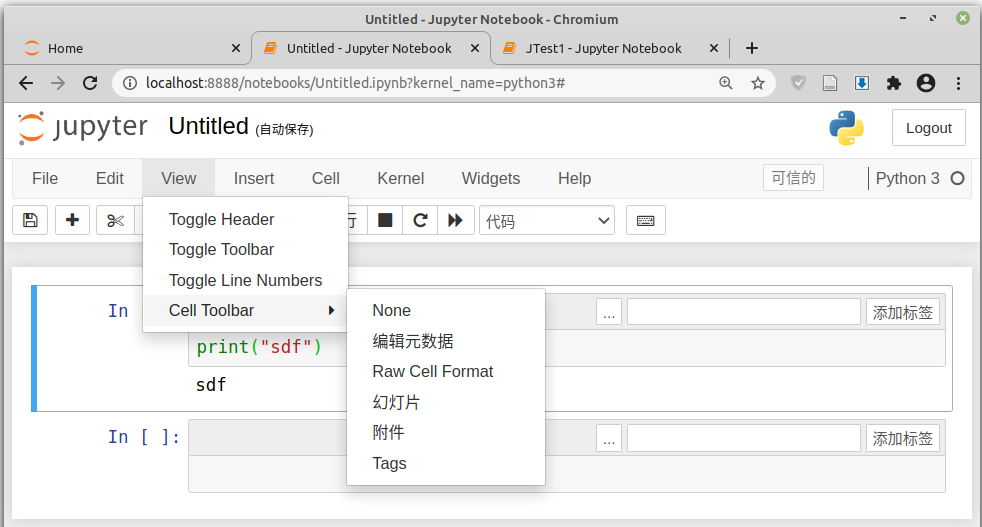Click the blue download extension icon
982x527 pixels.
click(x=862, y=83)
